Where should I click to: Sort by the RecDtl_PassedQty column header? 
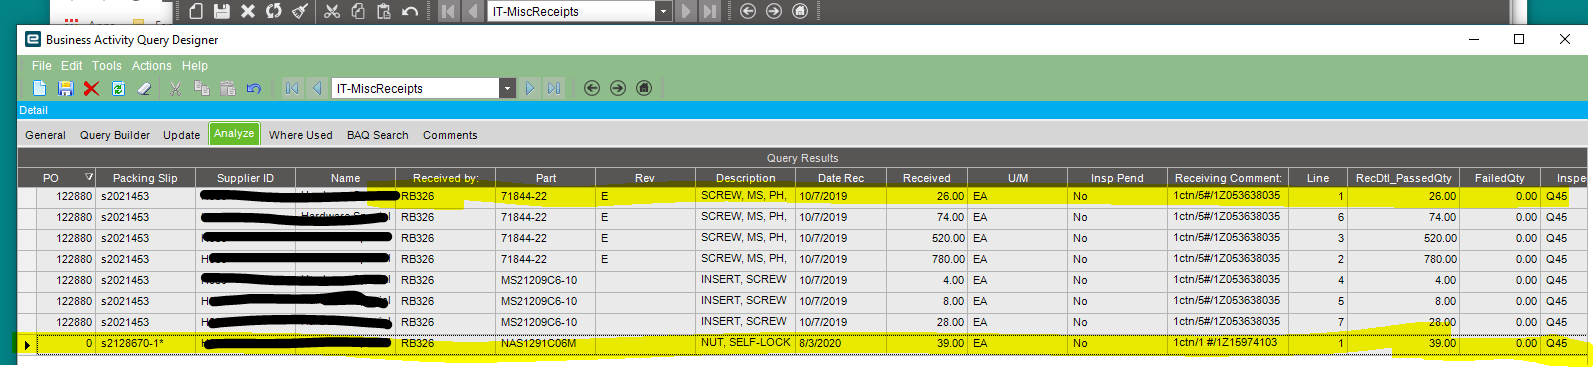(1404, 178)
